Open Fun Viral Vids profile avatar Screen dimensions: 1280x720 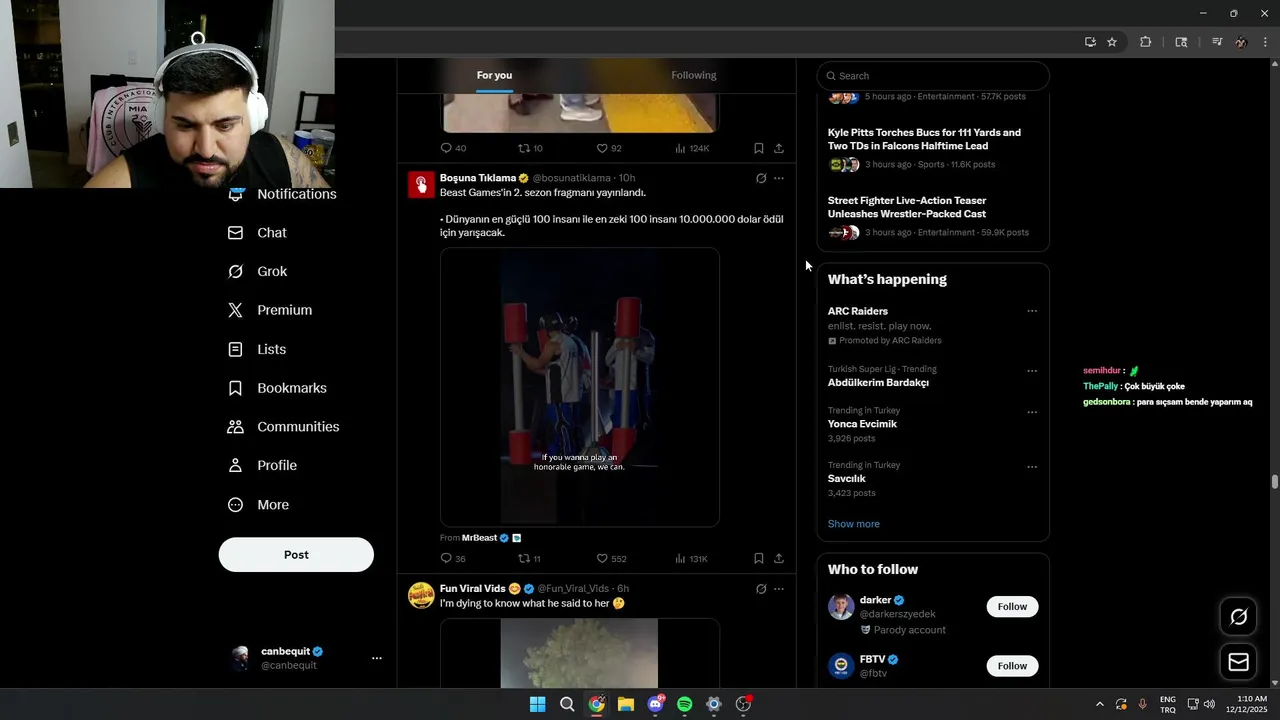(421, 595)
